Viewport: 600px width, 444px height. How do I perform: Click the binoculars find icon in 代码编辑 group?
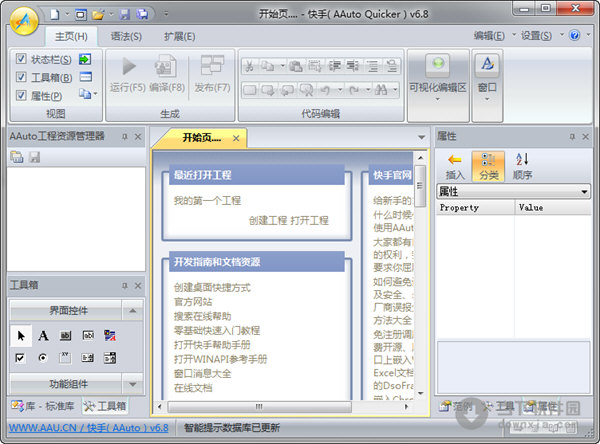(x=381, y=90)
